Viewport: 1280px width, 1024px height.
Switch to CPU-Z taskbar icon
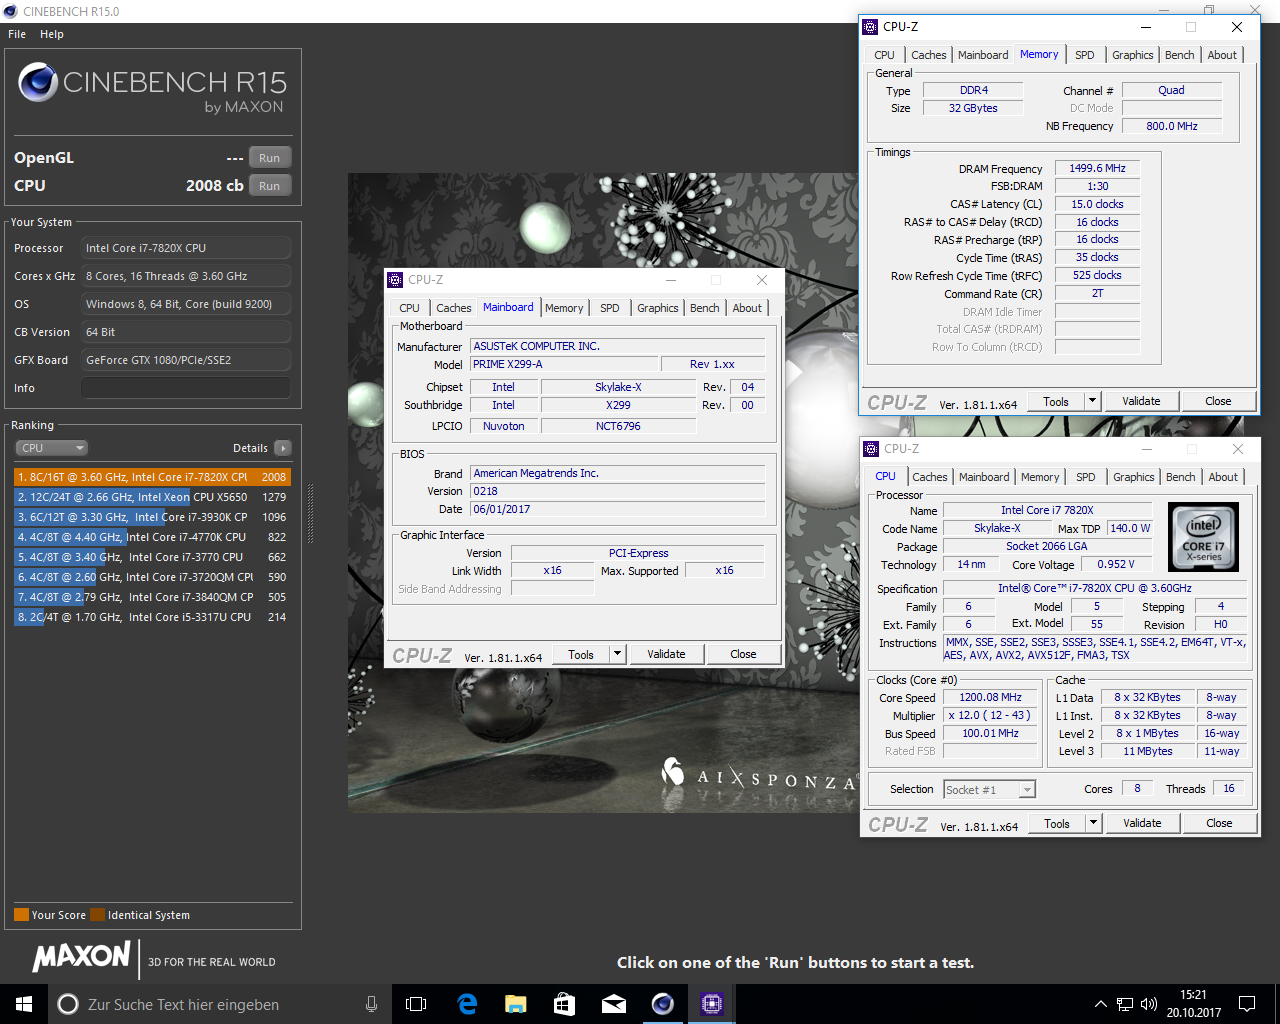point(711,1004)
